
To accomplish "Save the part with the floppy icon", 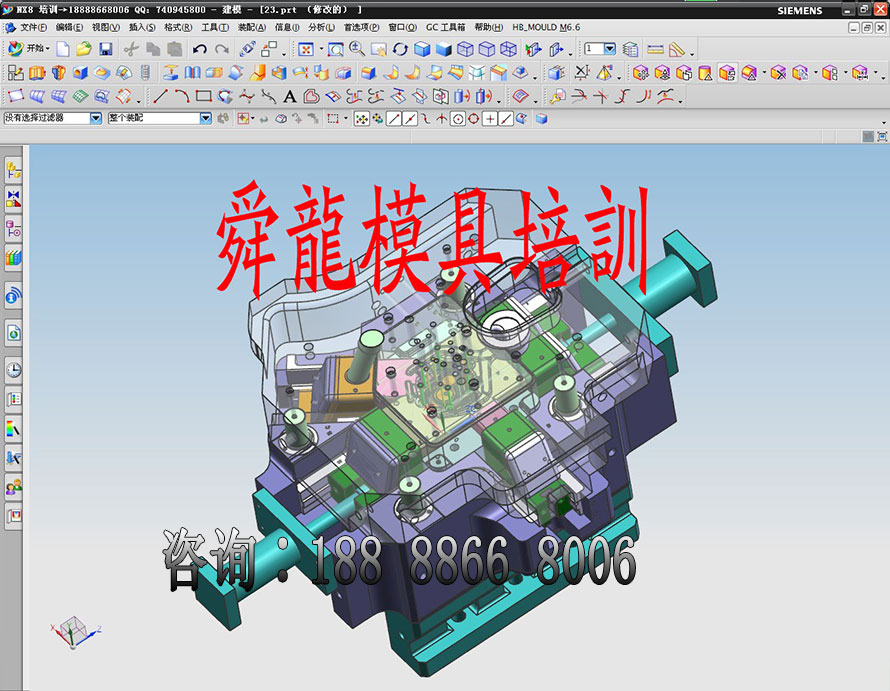I will pyautogui.click(x=106, y=49).
